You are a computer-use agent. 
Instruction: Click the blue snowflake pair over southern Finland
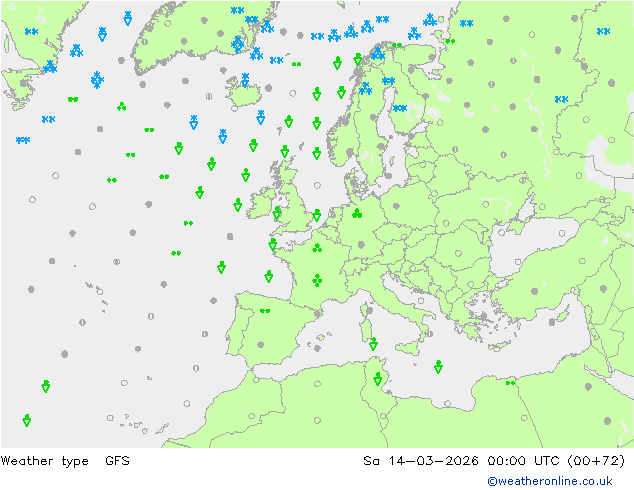tap(400, 108)
